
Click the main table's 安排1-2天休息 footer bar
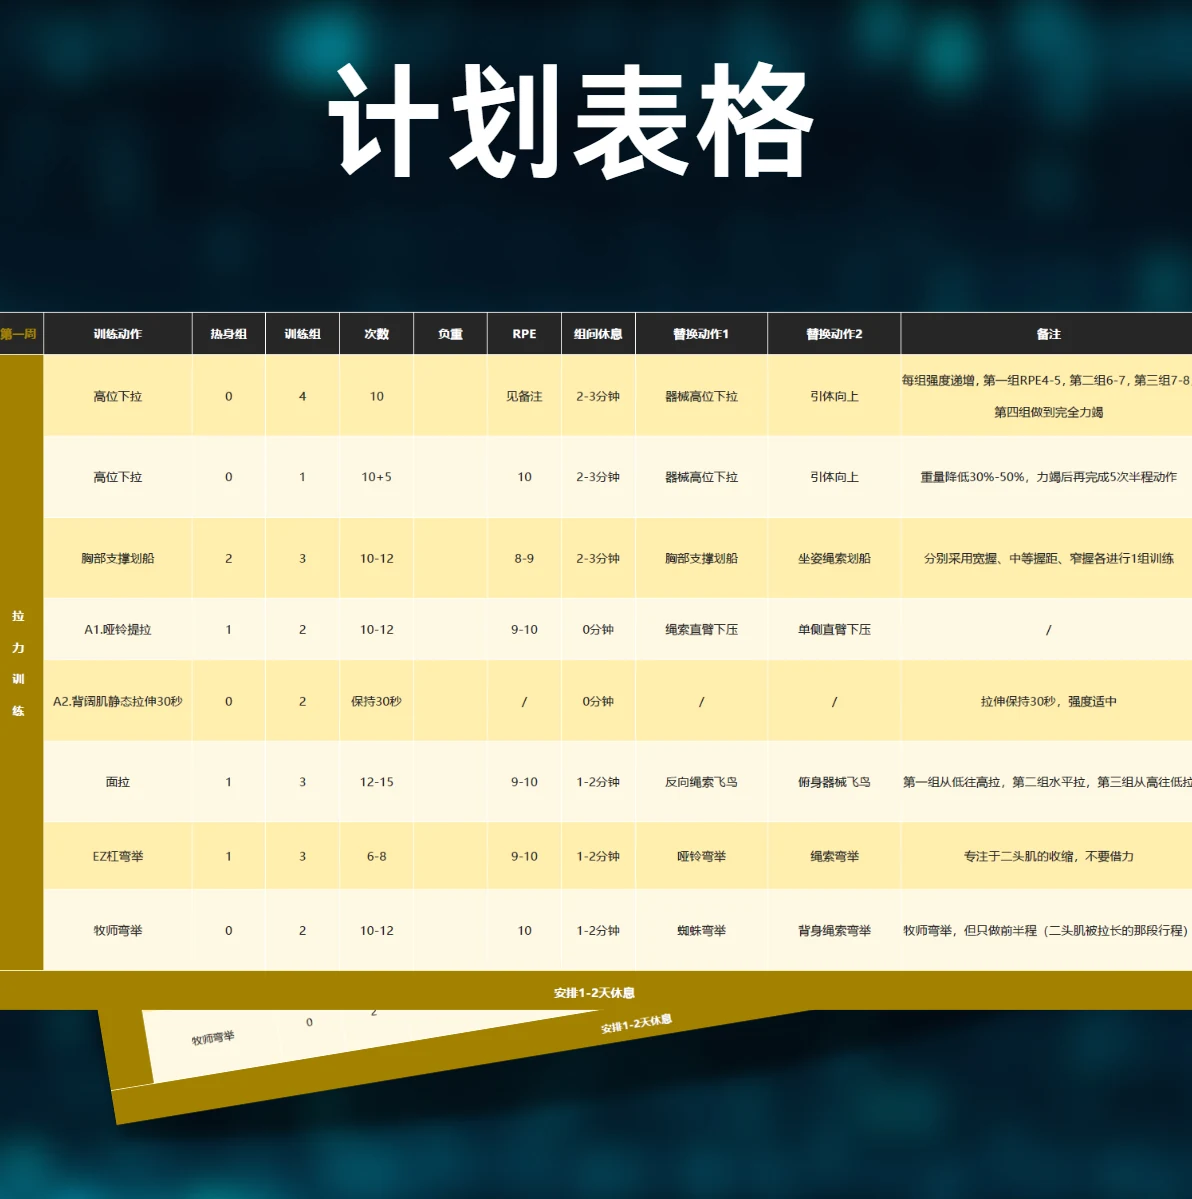595,992
